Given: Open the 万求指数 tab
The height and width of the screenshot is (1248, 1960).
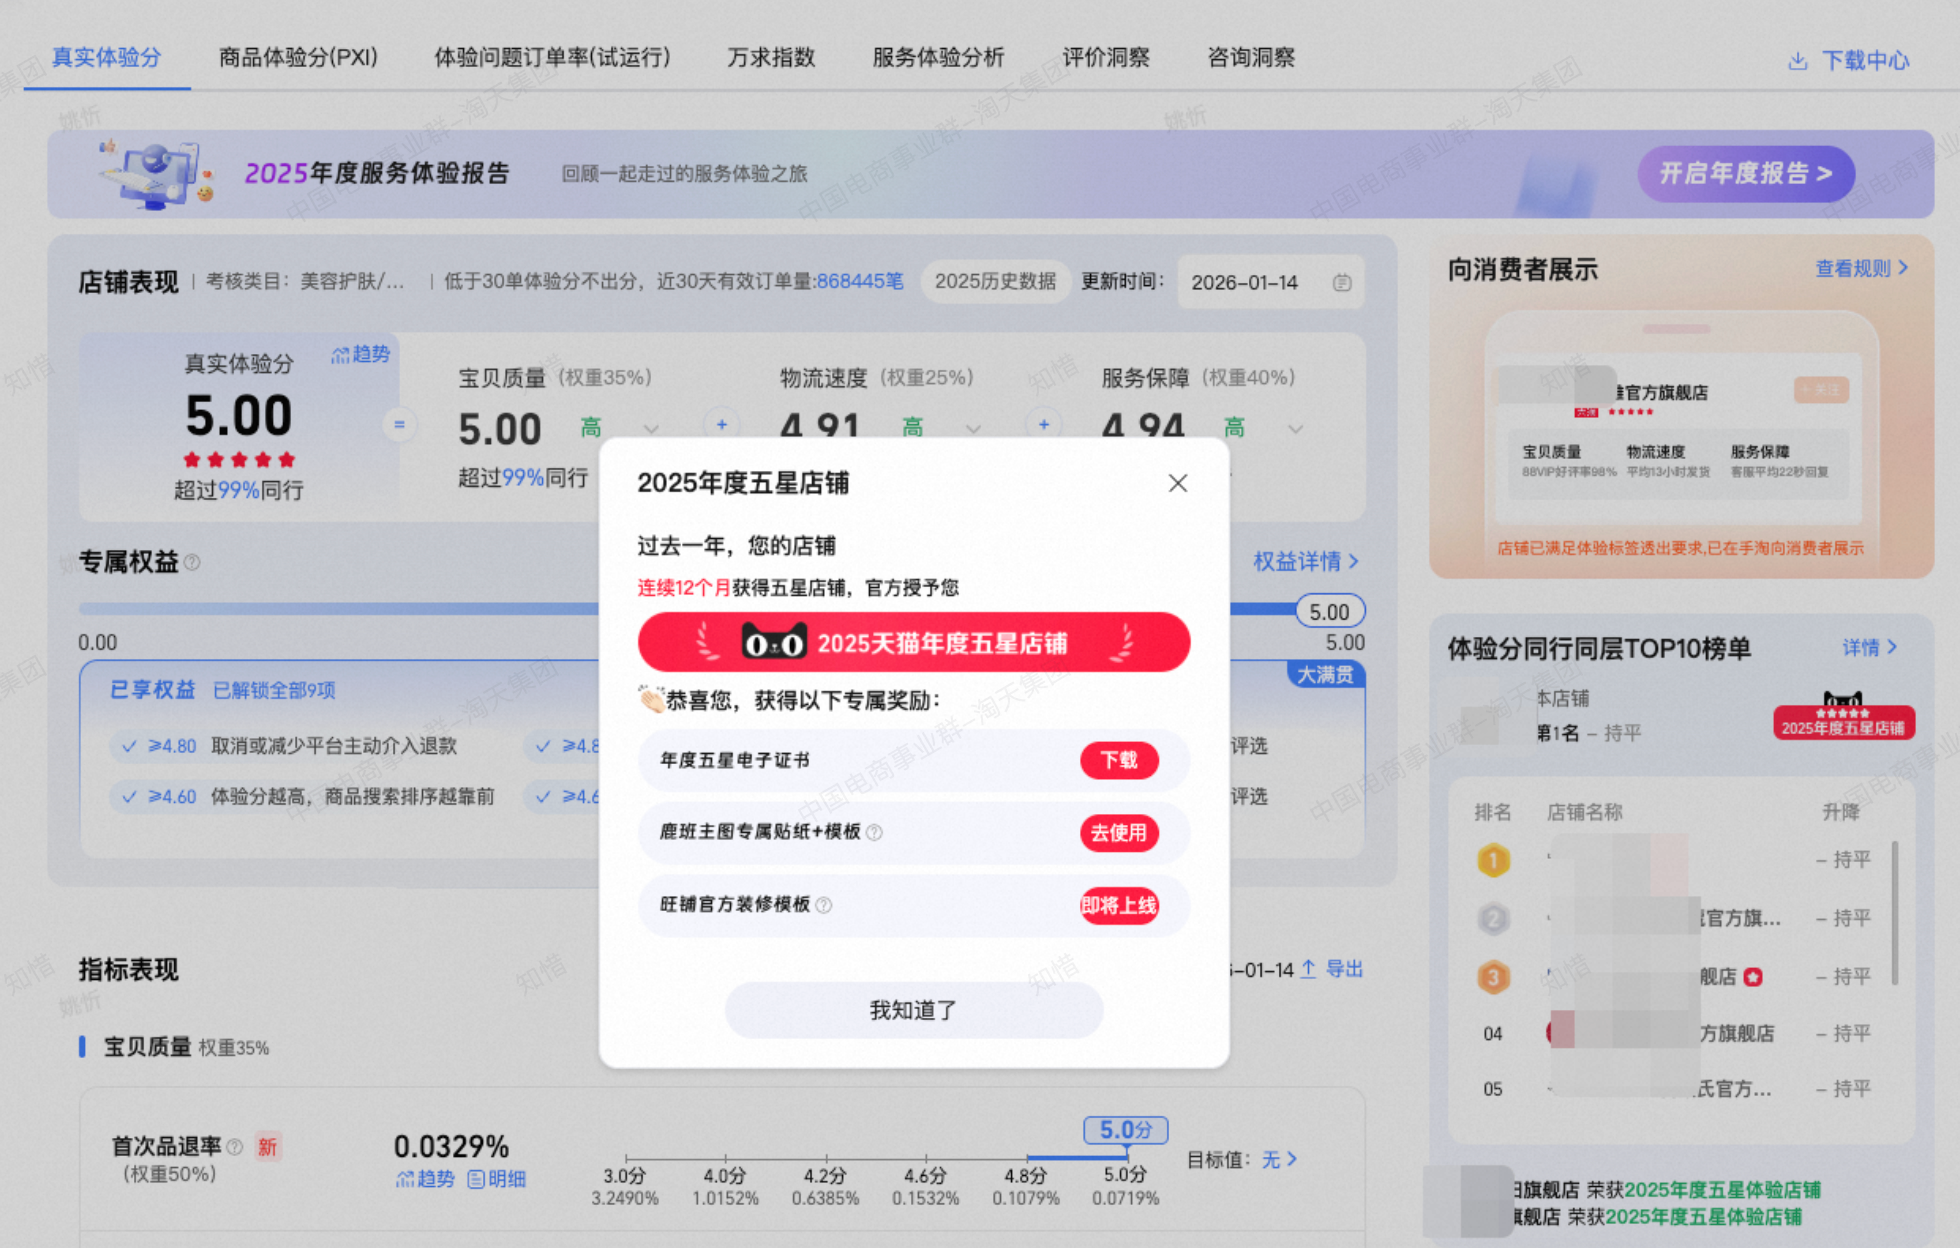Looking at the screenshot, I should point(771,57).
